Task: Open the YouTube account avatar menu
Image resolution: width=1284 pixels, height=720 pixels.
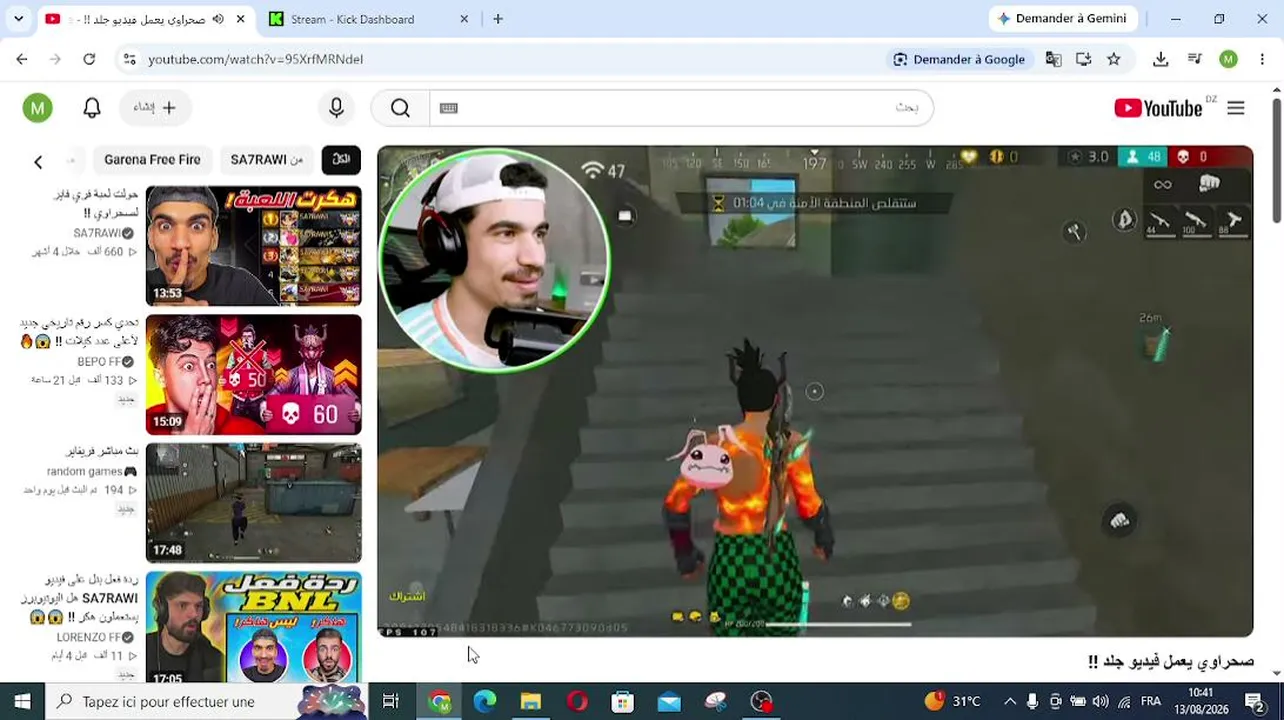Action: (x=38, y=108)
